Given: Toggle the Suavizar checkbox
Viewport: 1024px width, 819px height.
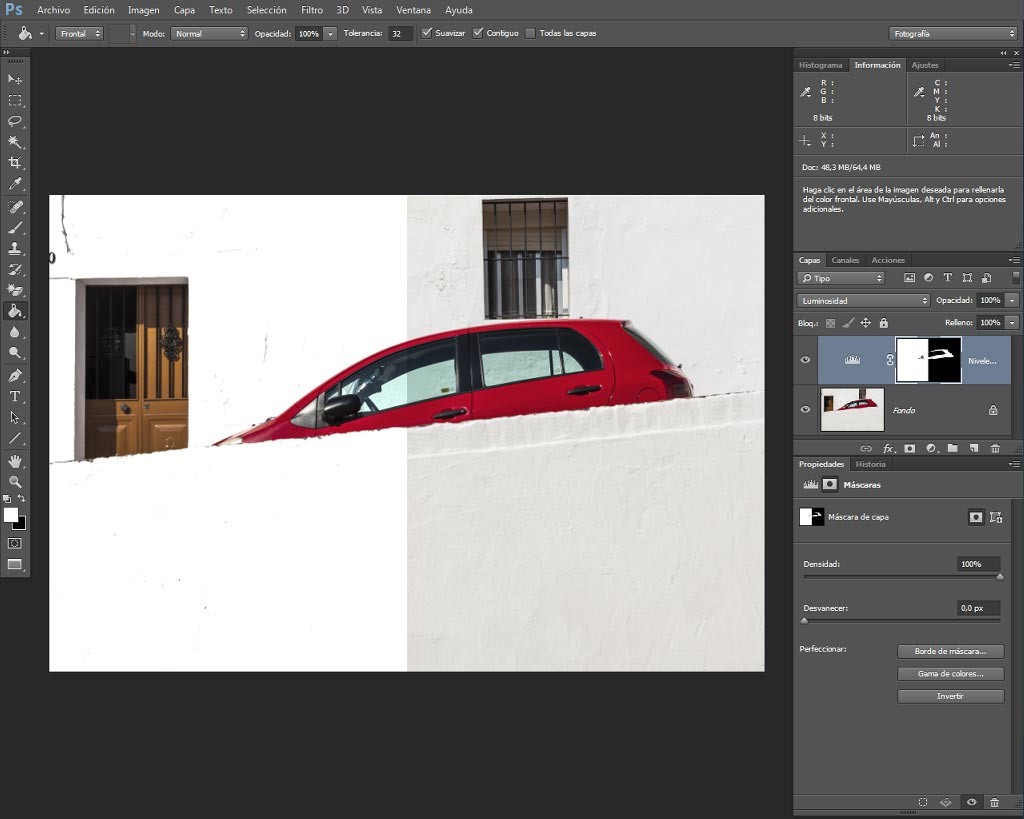Looking at the screenshot, I should (x=426, y=33).
